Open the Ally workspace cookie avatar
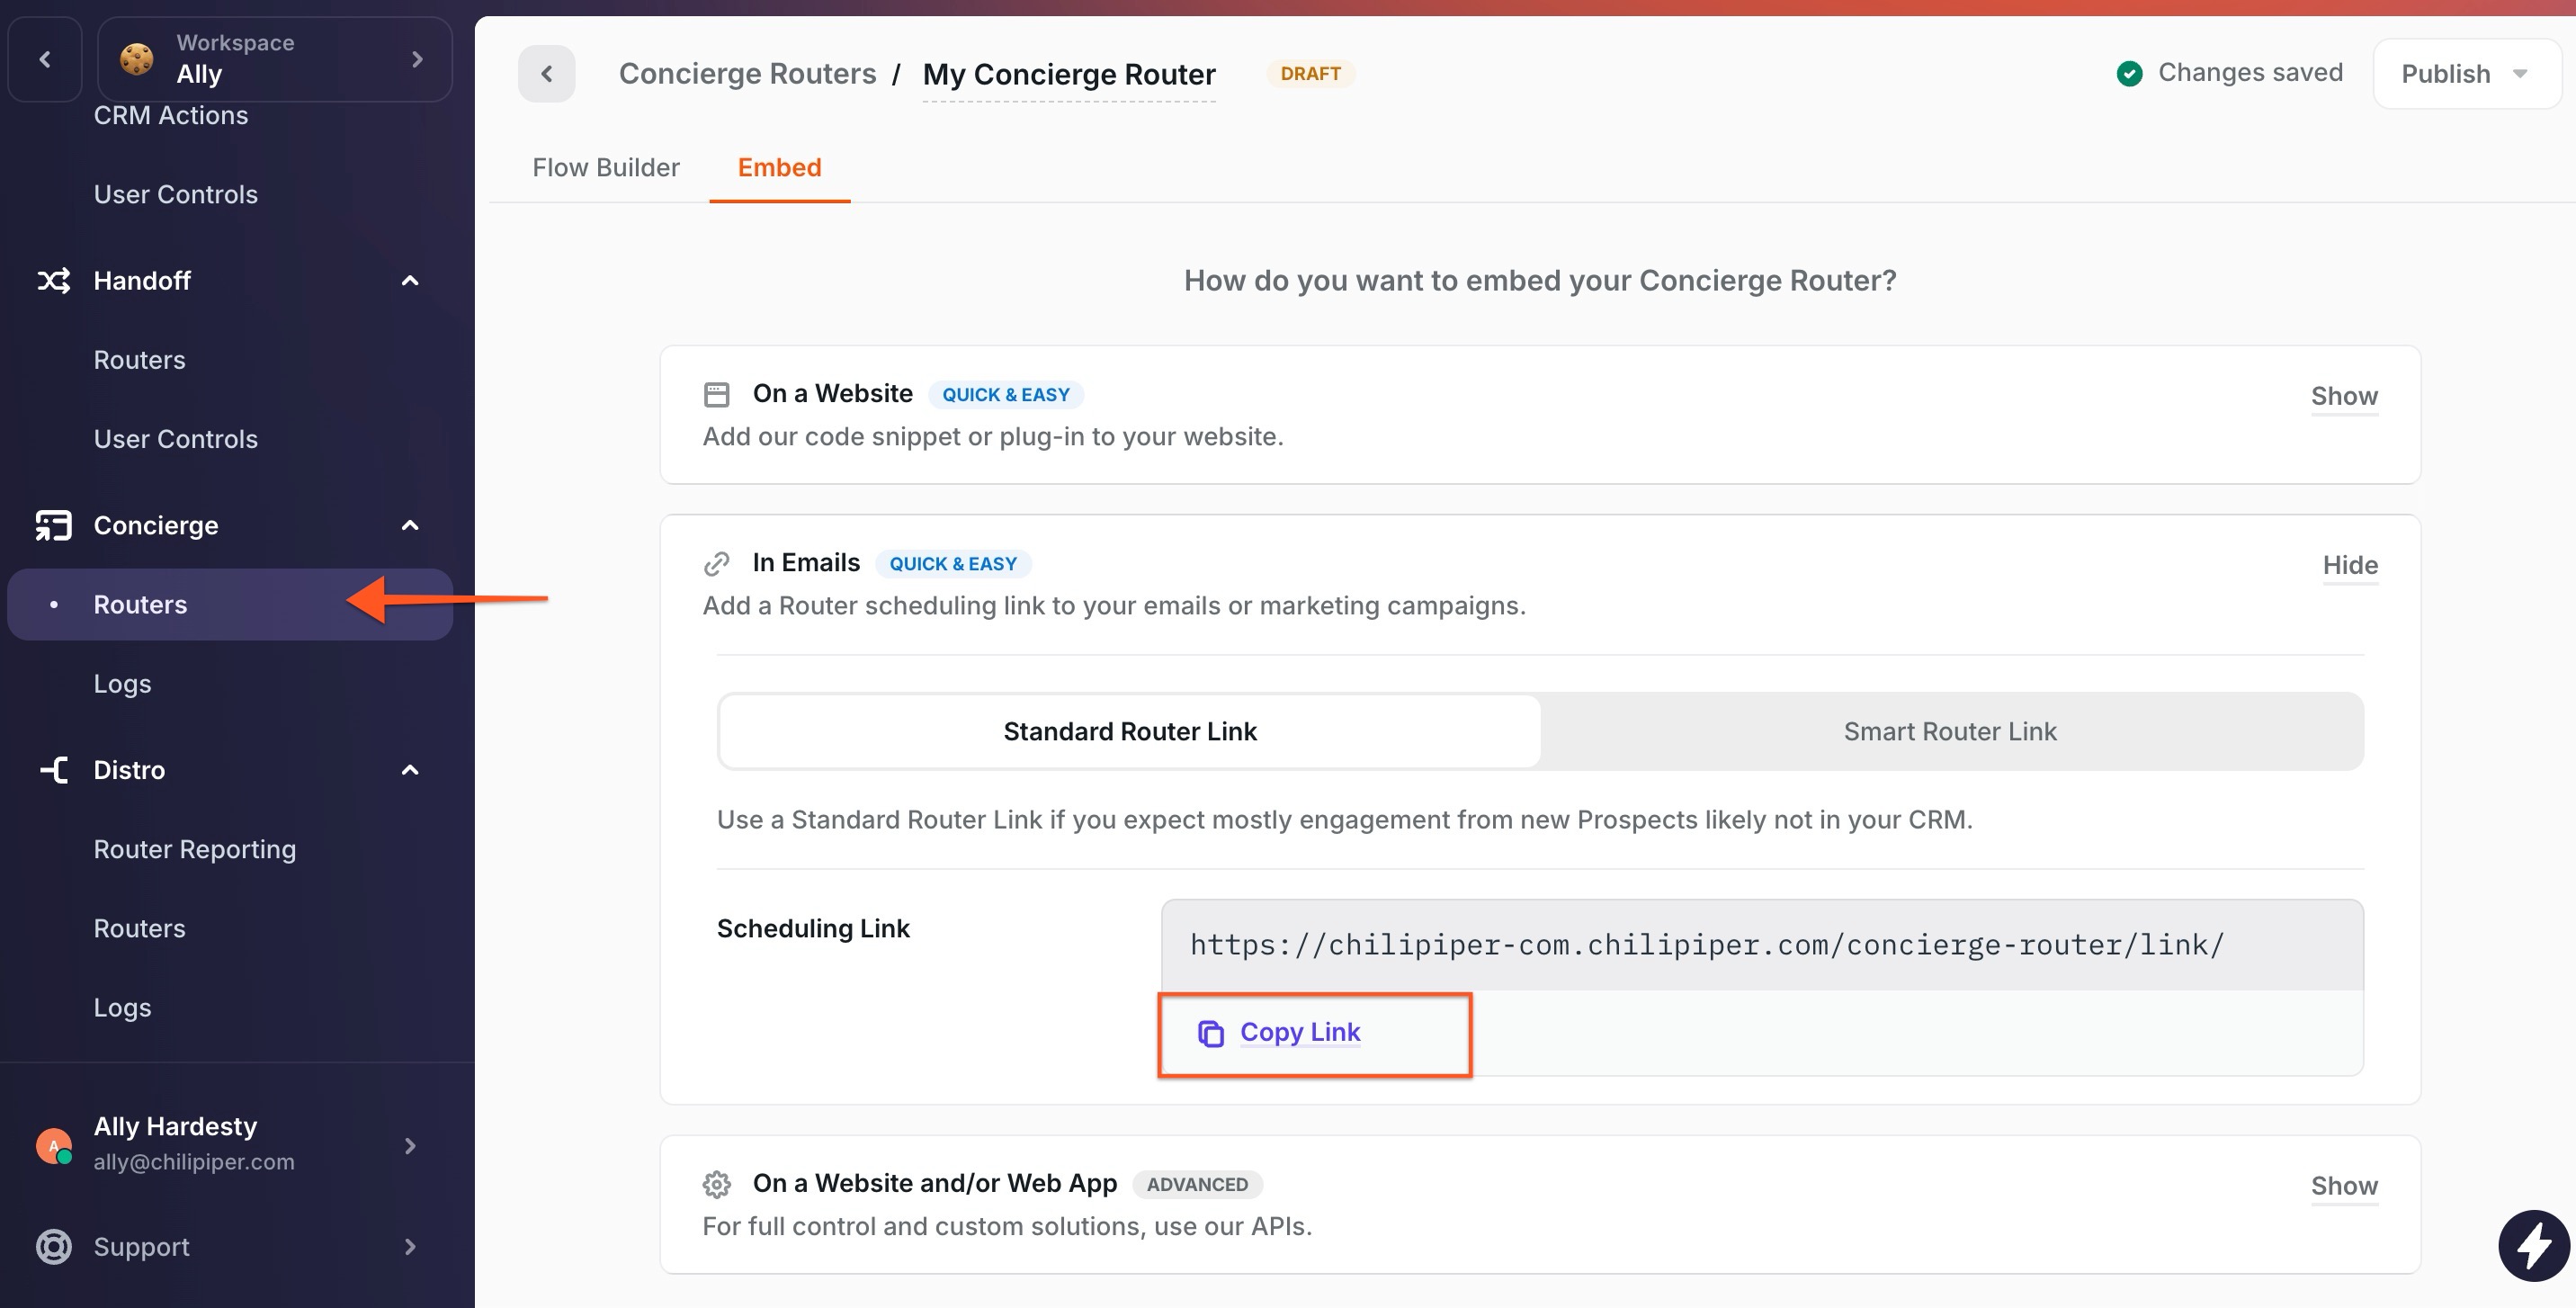2576x1308 pixels. click(137, 59)
